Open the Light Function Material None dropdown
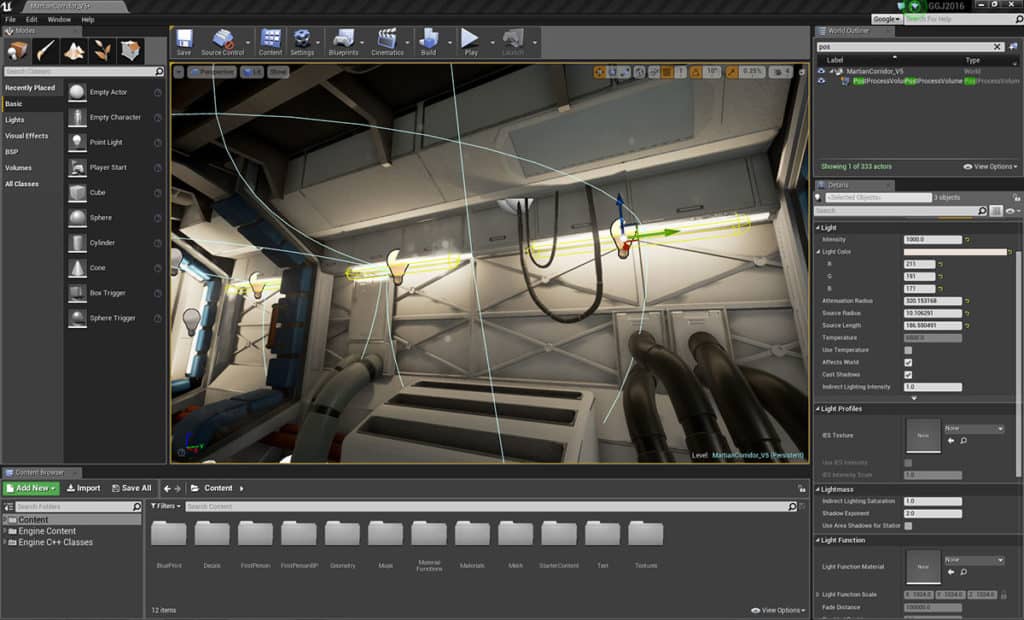 pos(974,560)
